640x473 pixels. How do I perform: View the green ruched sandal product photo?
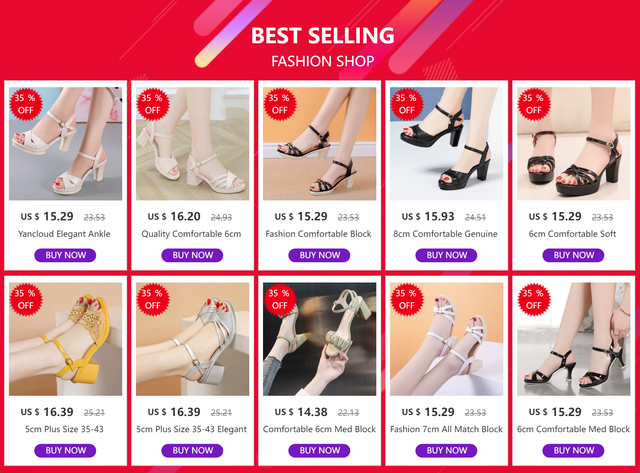tap(320, 339)
